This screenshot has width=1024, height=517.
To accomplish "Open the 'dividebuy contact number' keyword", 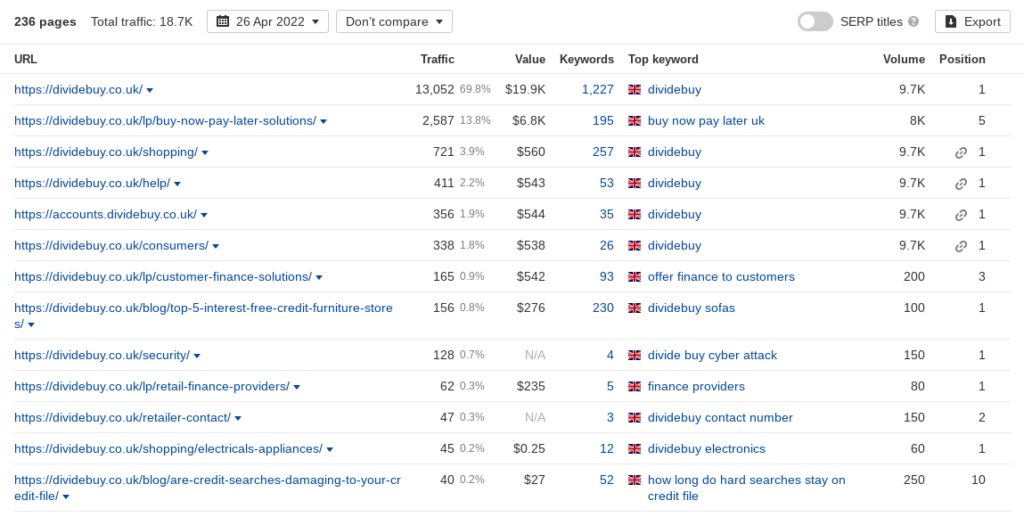I will 720,418.
